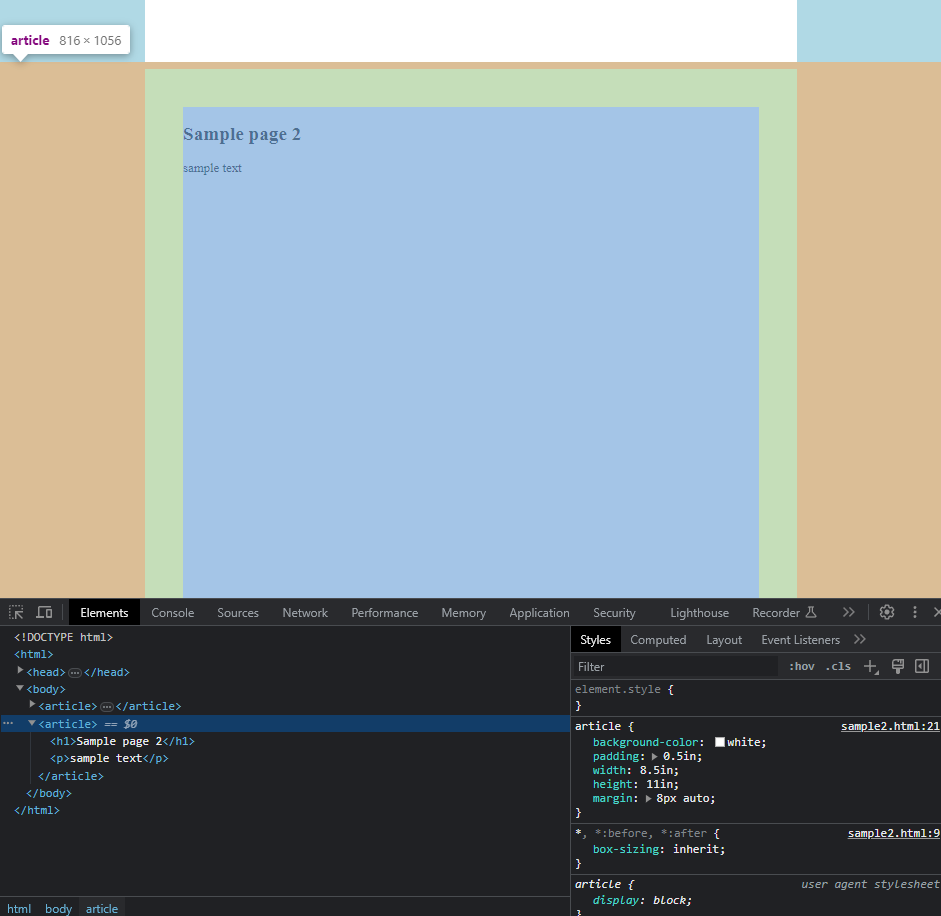Open the Layout pane tab
Viewport: 941px width, 916px height.
point(724,640)
